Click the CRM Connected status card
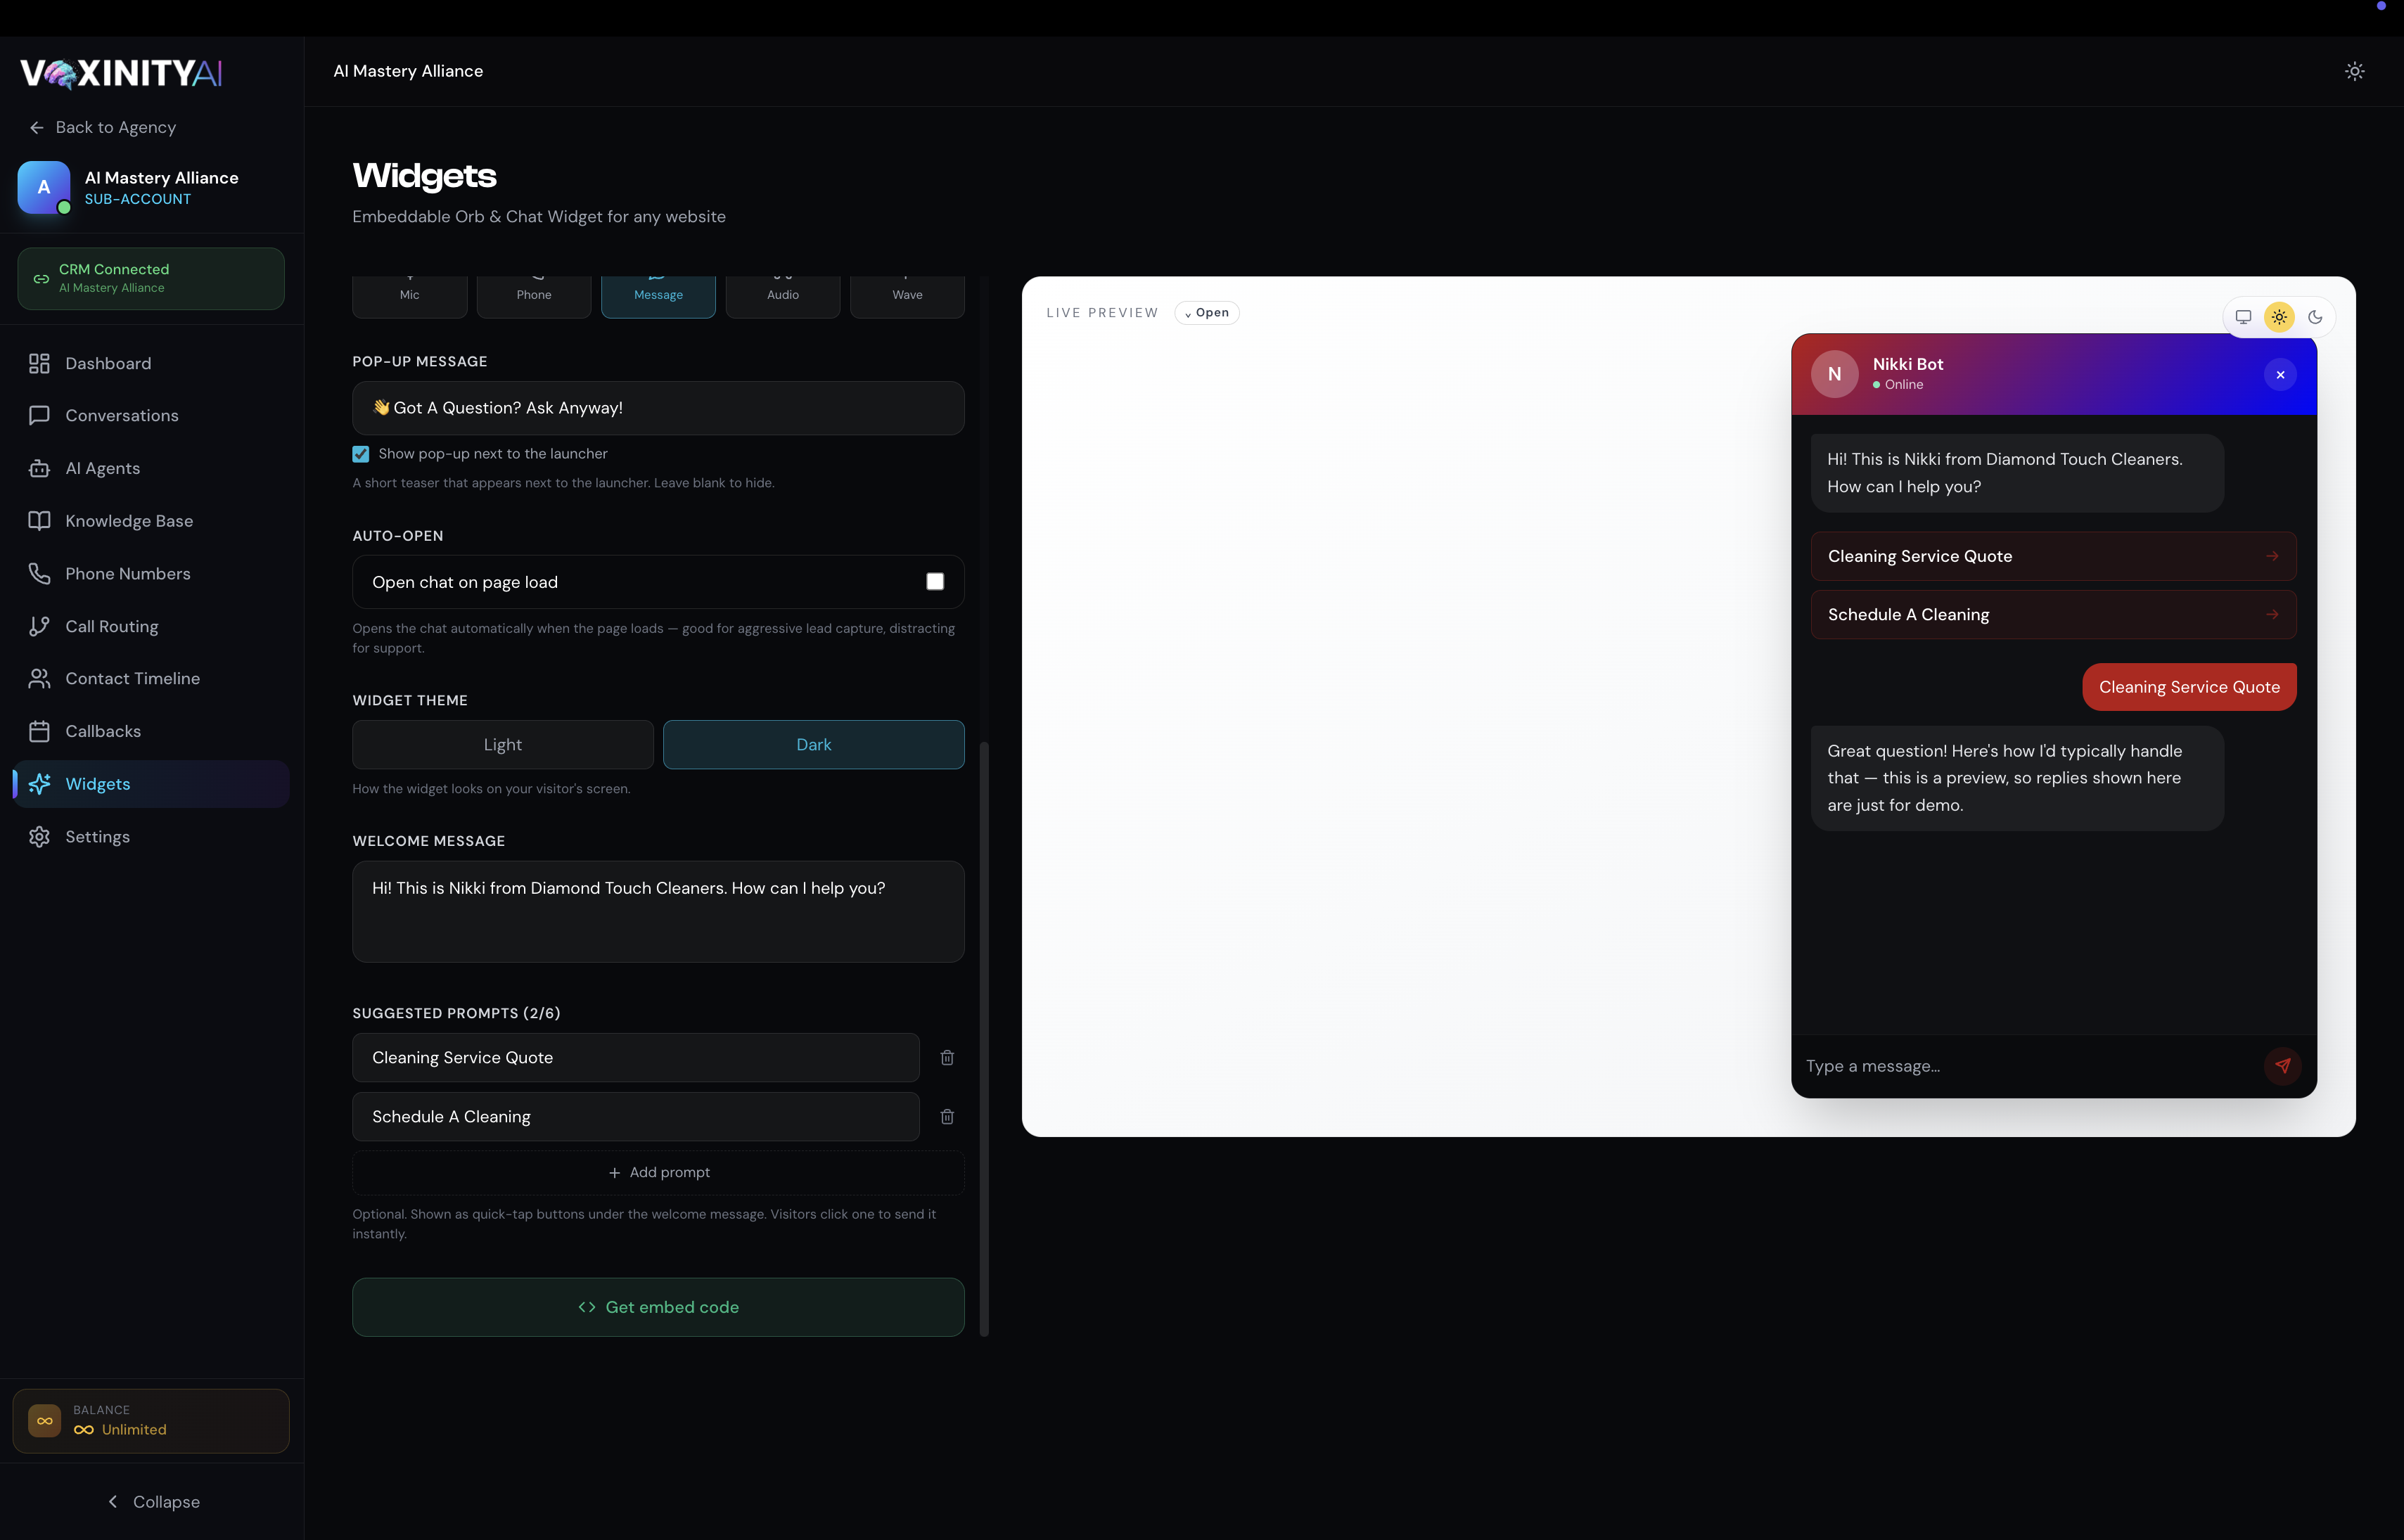Viewport: 2404px width, 1540px height. coord(151,278)
